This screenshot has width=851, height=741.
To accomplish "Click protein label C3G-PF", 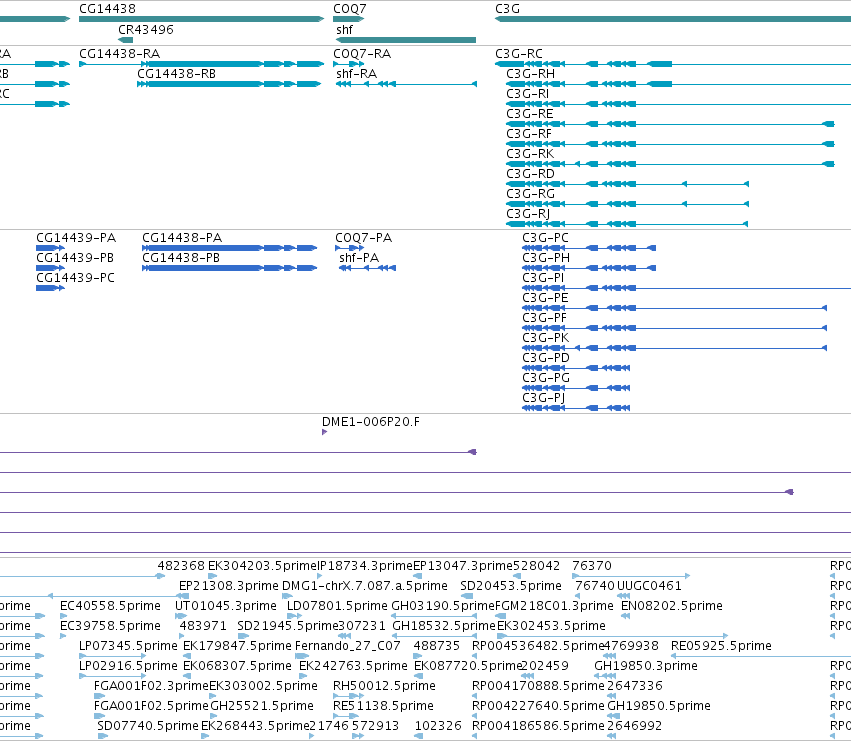I will (544, 318).
